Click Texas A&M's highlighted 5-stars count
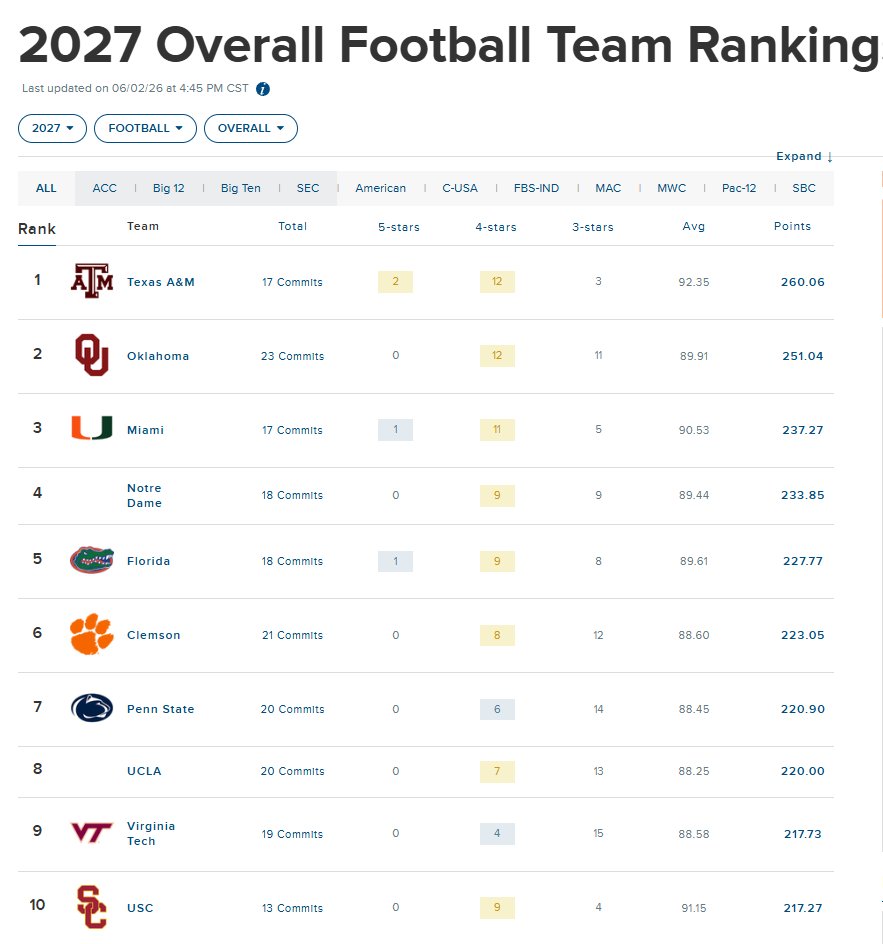Image resolution: width=883 pixels, height=944 pixels. click(x=395, y=281)
